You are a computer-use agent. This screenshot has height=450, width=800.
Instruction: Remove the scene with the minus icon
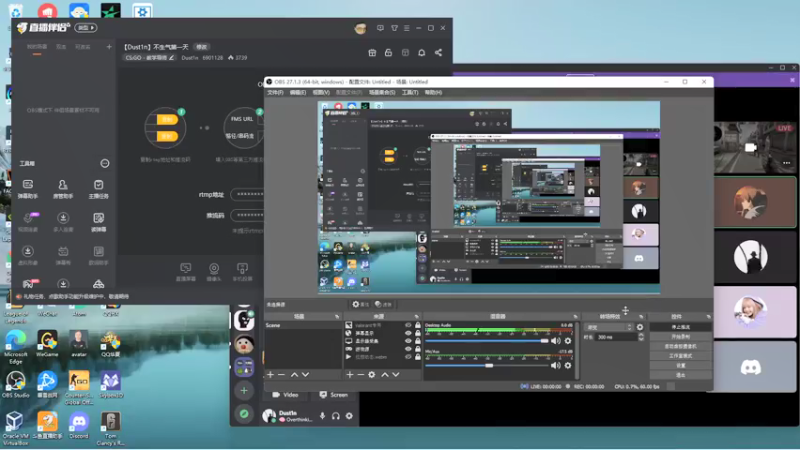pos(281,374)
